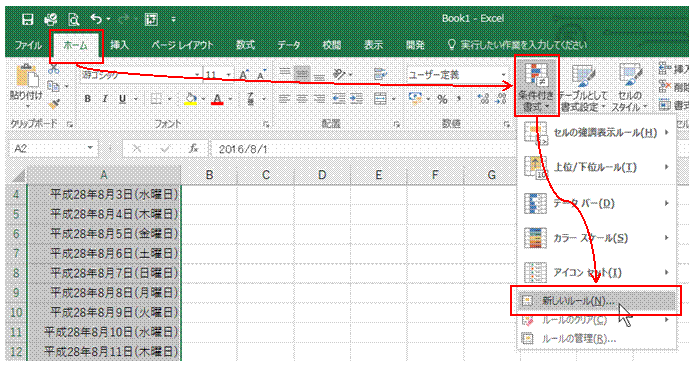Select column B header

tap(209, 175)
